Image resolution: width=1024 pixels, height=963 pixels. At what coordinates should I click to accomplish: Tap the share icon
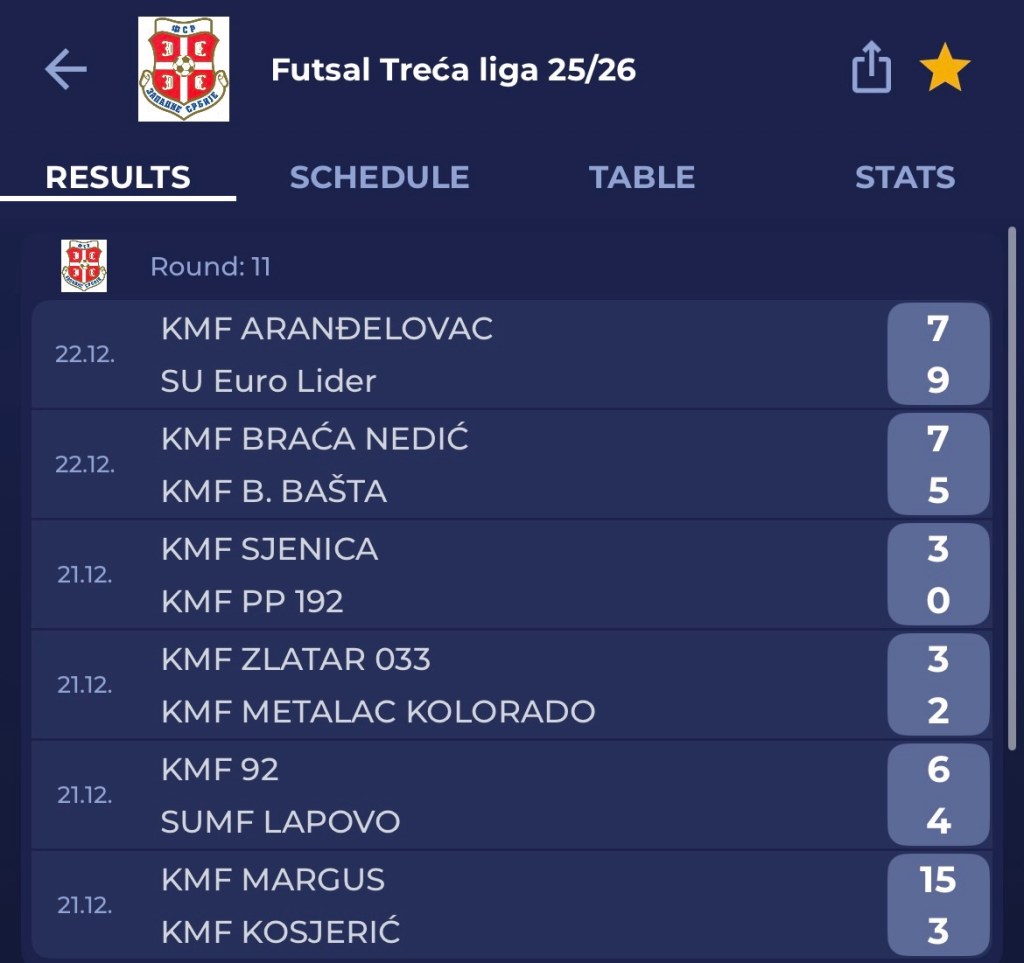click(x=871, y=70)
